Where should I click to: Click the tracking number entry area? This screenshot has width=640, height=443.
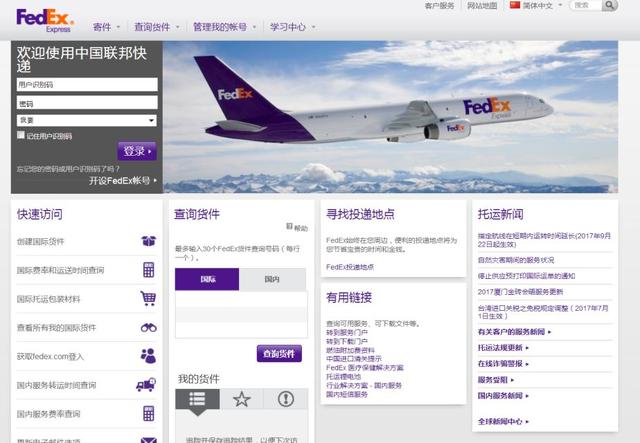(x=241, y=314)
